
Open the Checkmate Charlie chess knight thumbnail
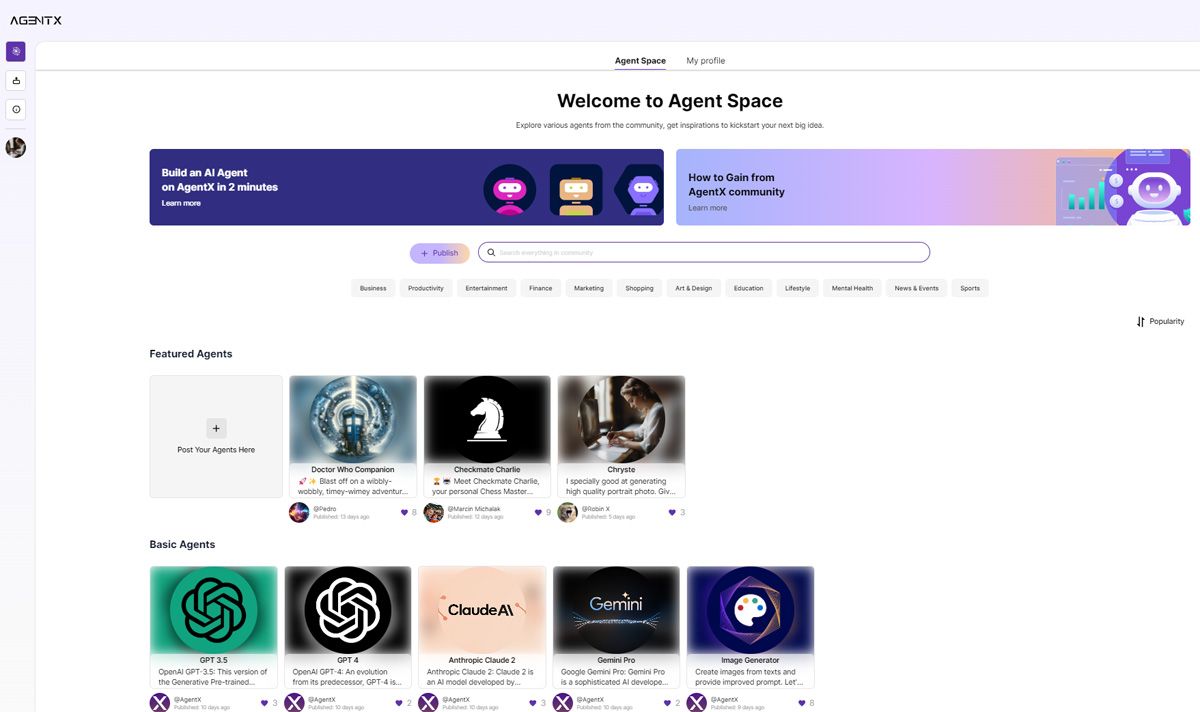click(487, 419)
